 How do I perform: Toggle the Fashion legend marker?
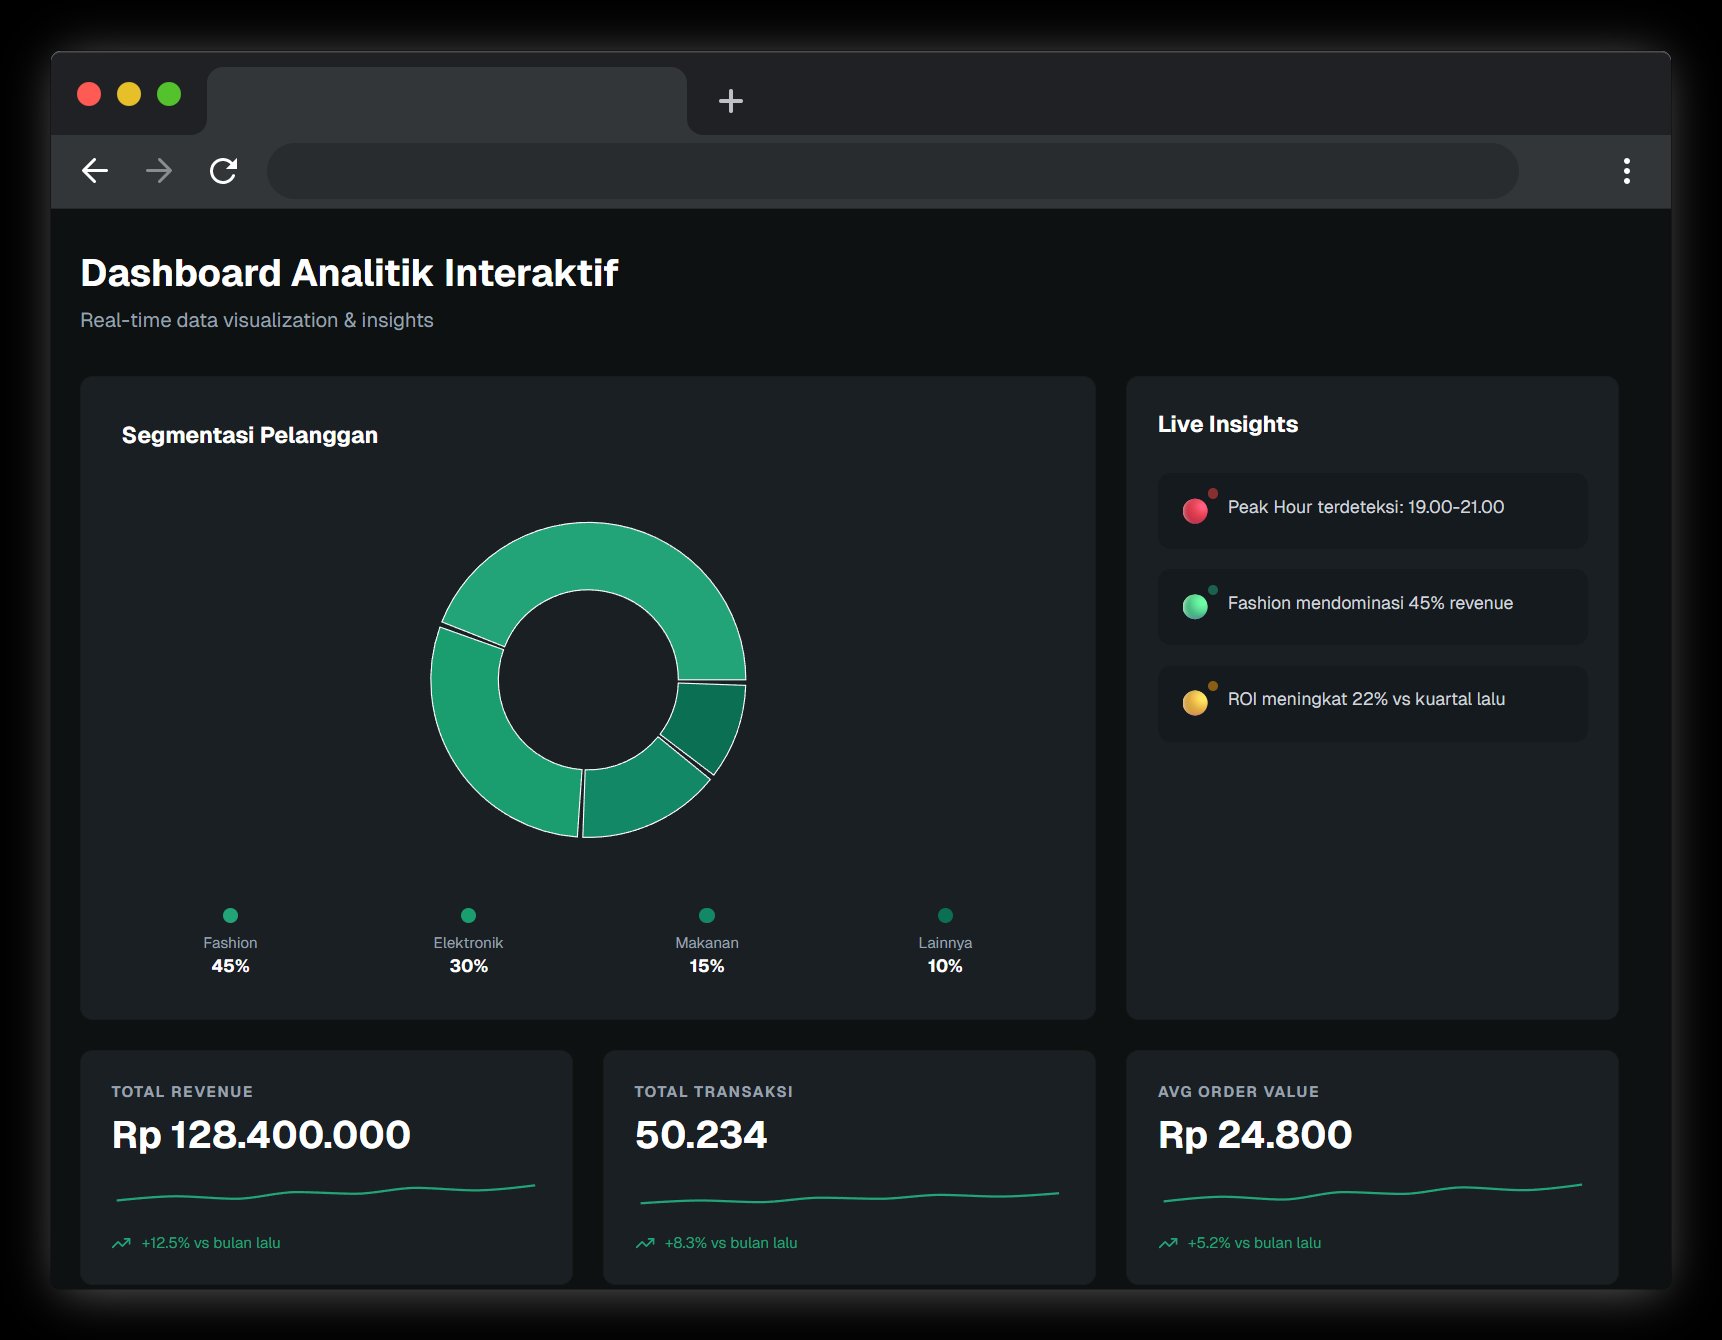tap(230, 914)
